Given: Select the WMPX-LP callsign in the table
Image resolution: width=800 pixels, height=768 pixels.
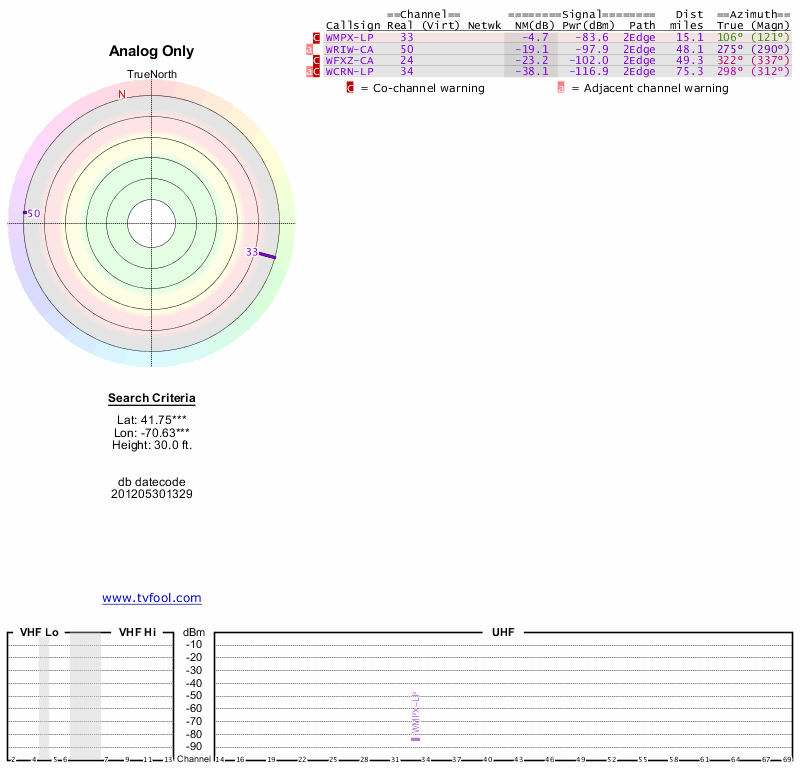Looking at the screenshot, I should tap(349, 37).
